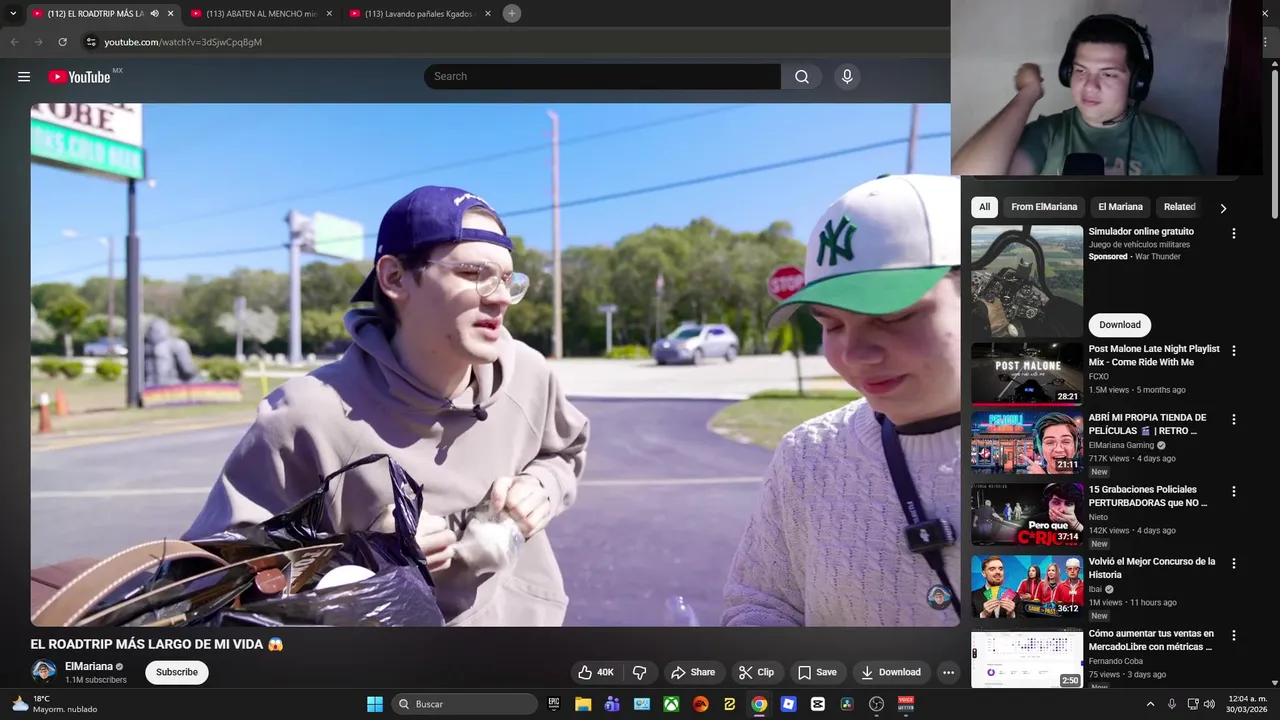Screen dimensions: 1280x720
Task: Open the clock and date showing 12:04 a. m.
Action: click(x=1246, y=704)
